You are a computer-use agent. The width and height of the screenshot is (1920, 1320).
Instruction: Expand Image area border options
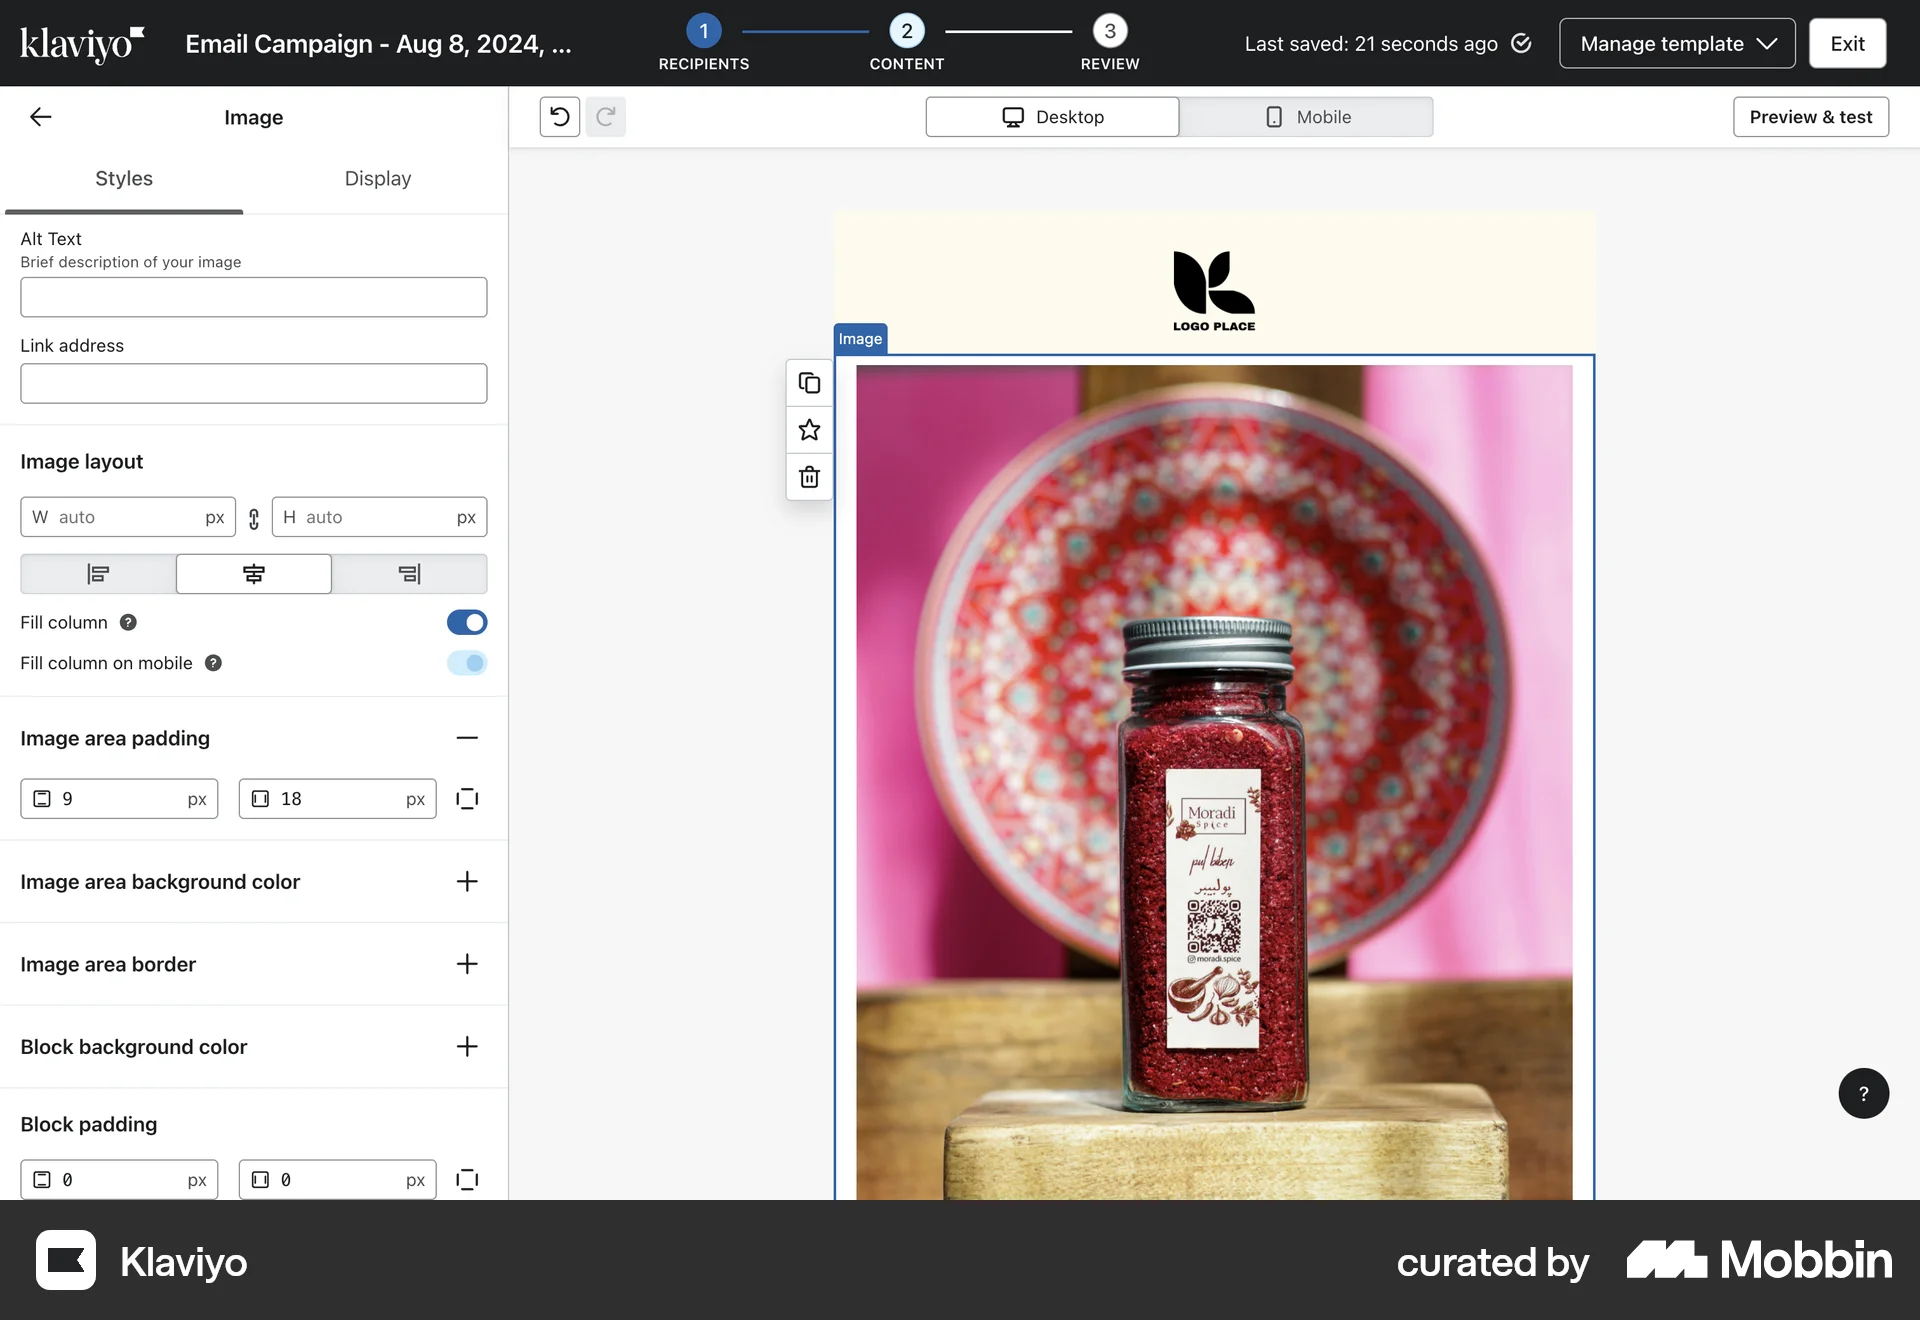tap(467, 964)
